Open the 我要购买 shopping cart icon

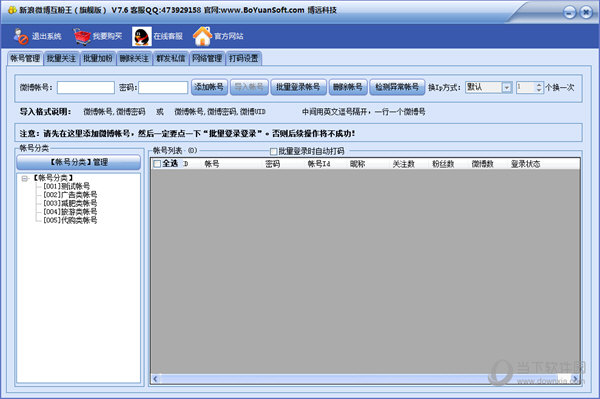[x=82, y=36]
